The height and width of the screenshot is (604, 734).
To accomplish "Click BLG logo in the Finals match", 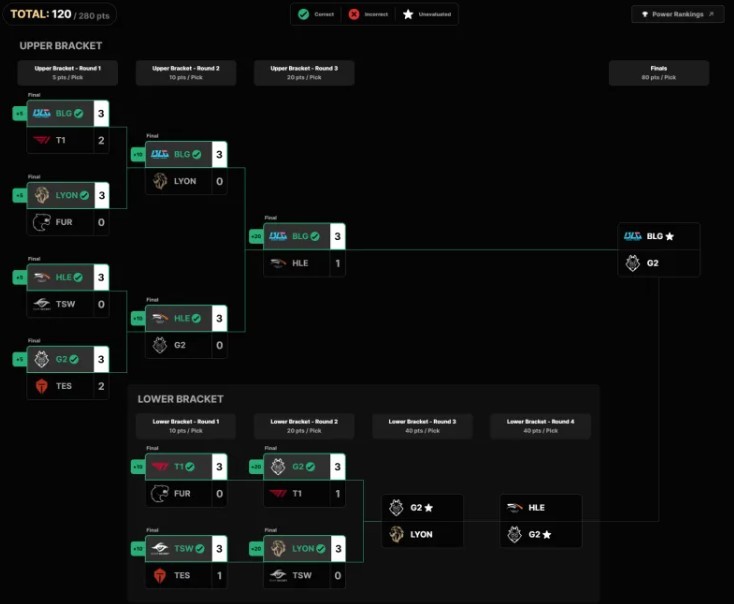I will coord(632,236).
